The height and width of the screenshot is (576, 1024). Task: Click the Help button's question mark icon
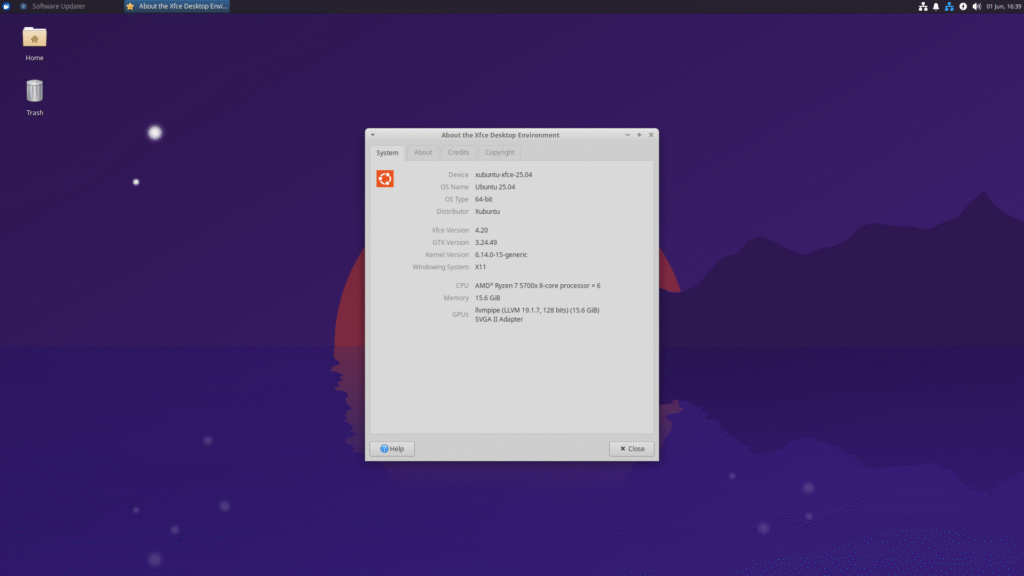tap(384, 449)
